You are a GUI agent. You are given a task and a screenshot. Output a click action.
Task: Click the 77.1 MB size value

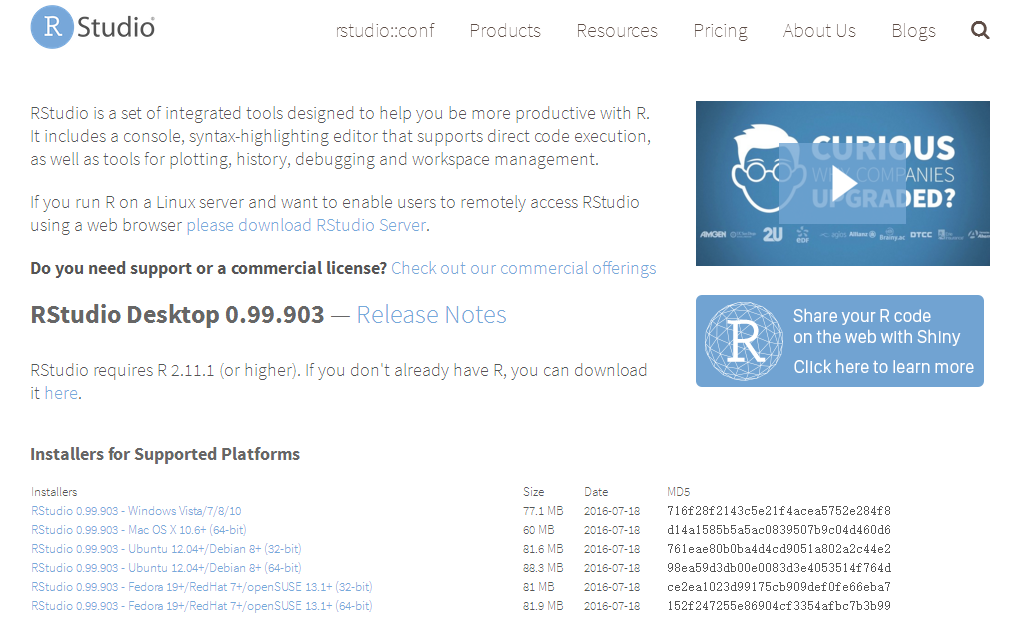[x=543, y=511]
